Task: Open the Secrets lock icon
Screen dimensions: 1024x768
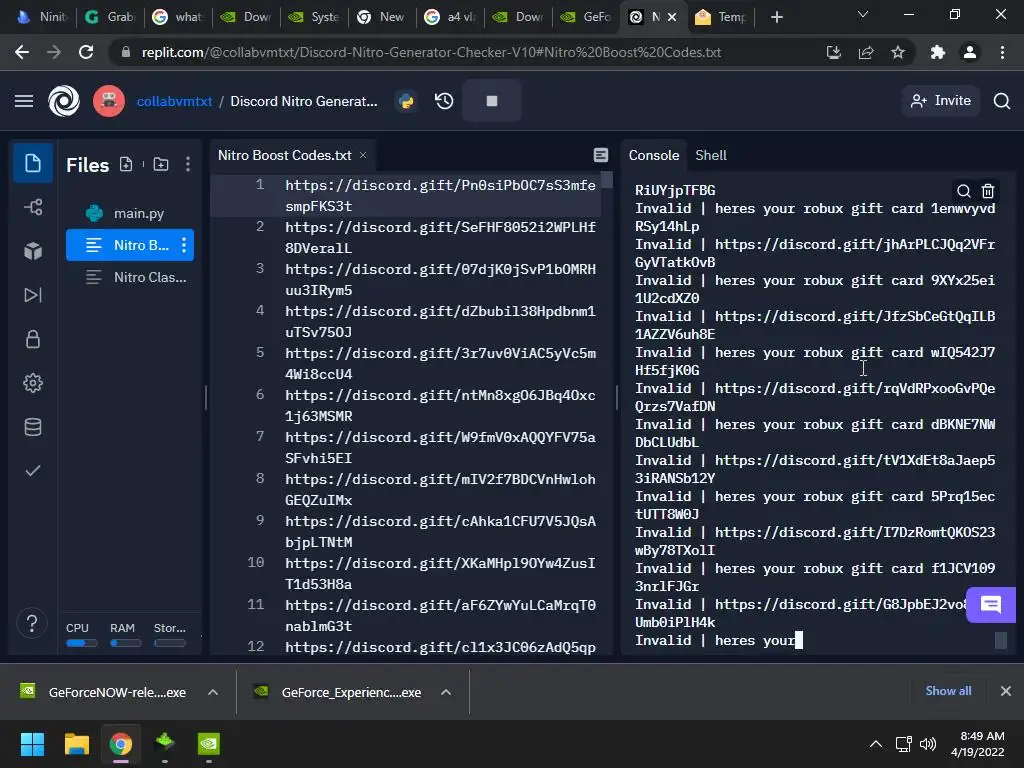Action: pos(33,339)
